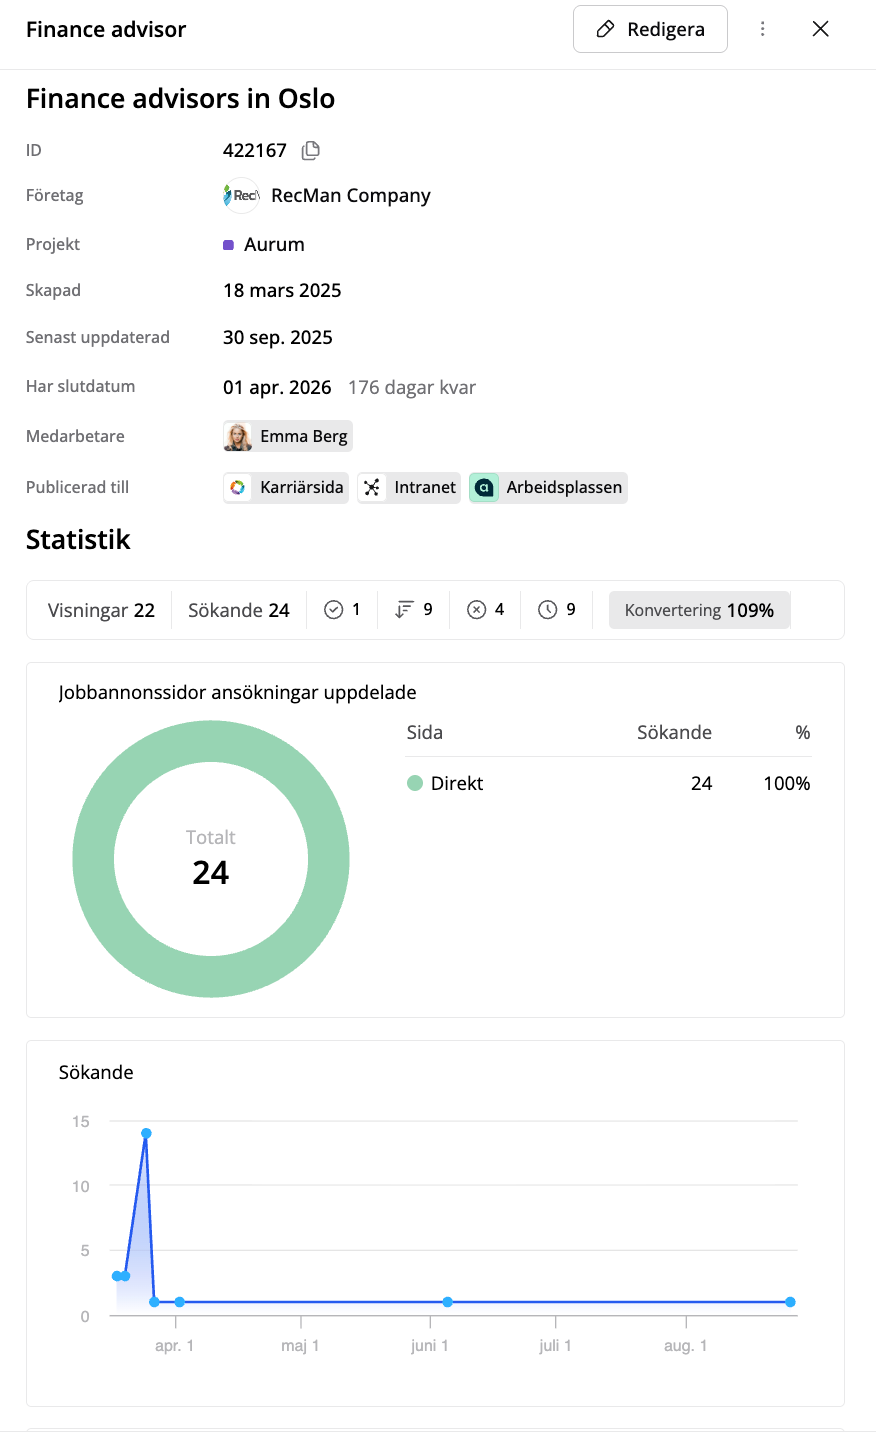The width and height of the screenshot is (876, 1432).
Task: Open Emma Berg's profile avatar
Action: pyautogui.click(x=238, y=437)
